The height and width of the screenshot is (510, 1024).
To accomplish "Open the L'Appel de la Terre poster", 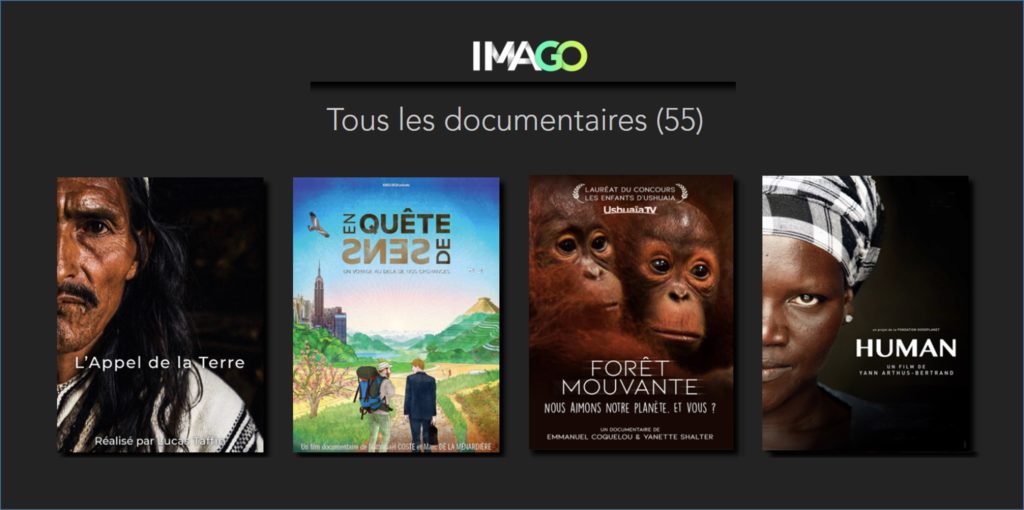I will 161,315.
